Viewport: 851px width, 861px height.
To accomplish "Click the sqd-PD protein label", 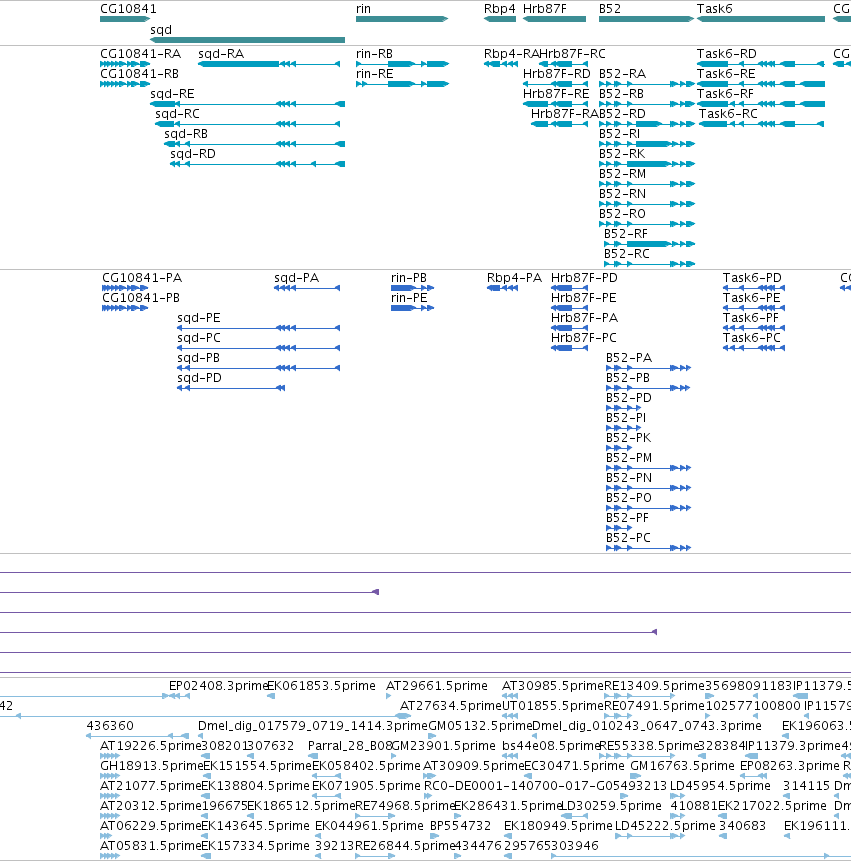I will (x=199, y=377).
